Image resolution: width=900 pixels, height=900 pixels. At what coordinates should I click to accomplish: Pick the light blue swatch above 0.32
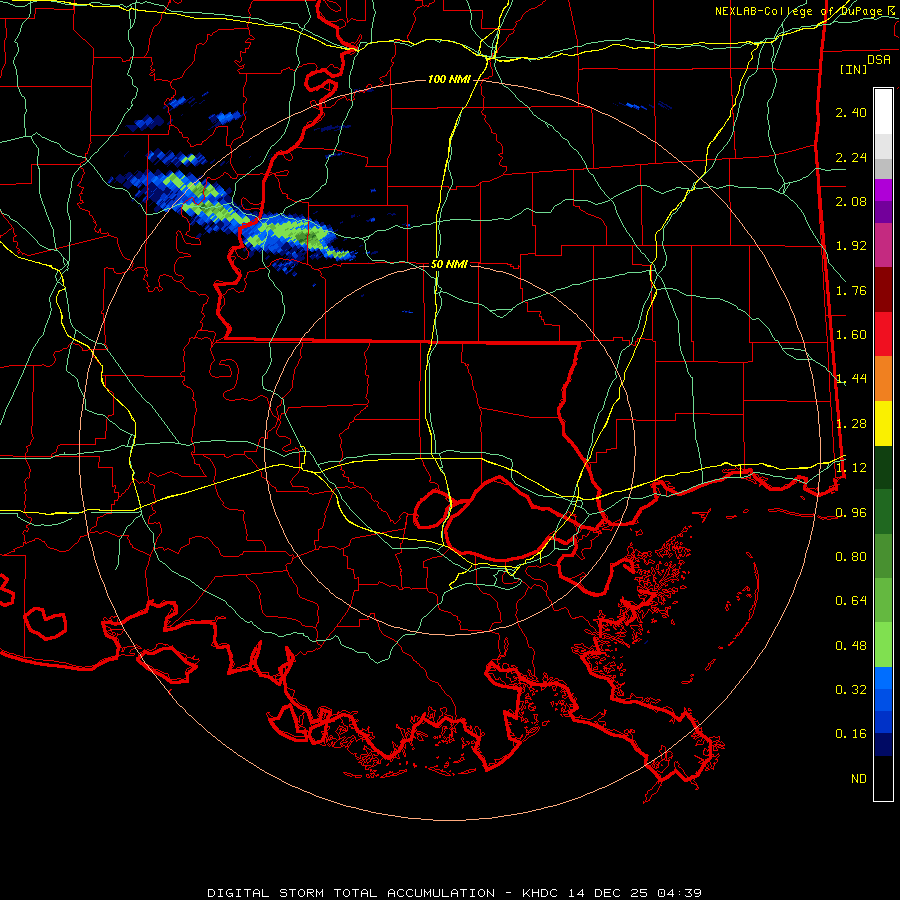click(x=883, y=678)
